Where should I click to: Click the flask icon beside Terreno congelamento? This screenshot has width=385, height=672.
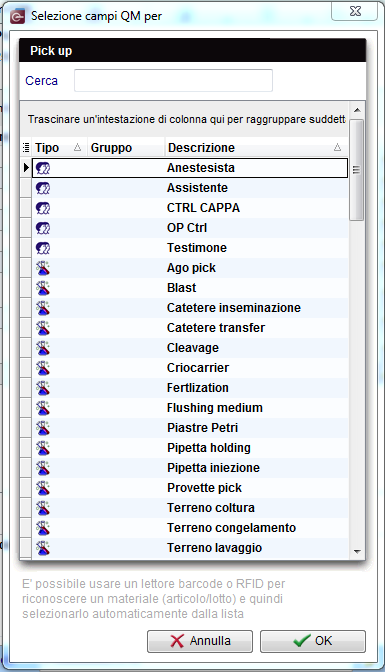(43, 528)
